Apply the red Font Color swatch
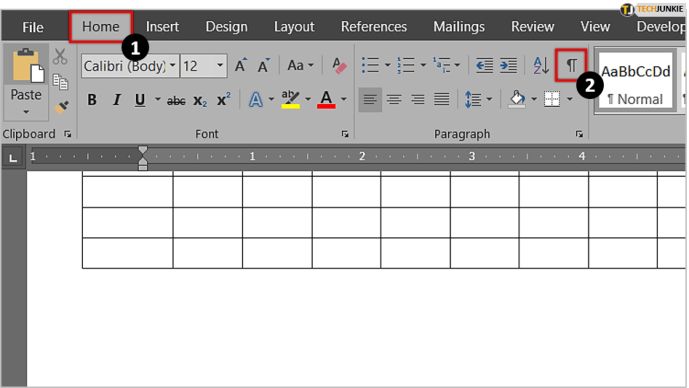689x388 pixels. click(326, 100)
